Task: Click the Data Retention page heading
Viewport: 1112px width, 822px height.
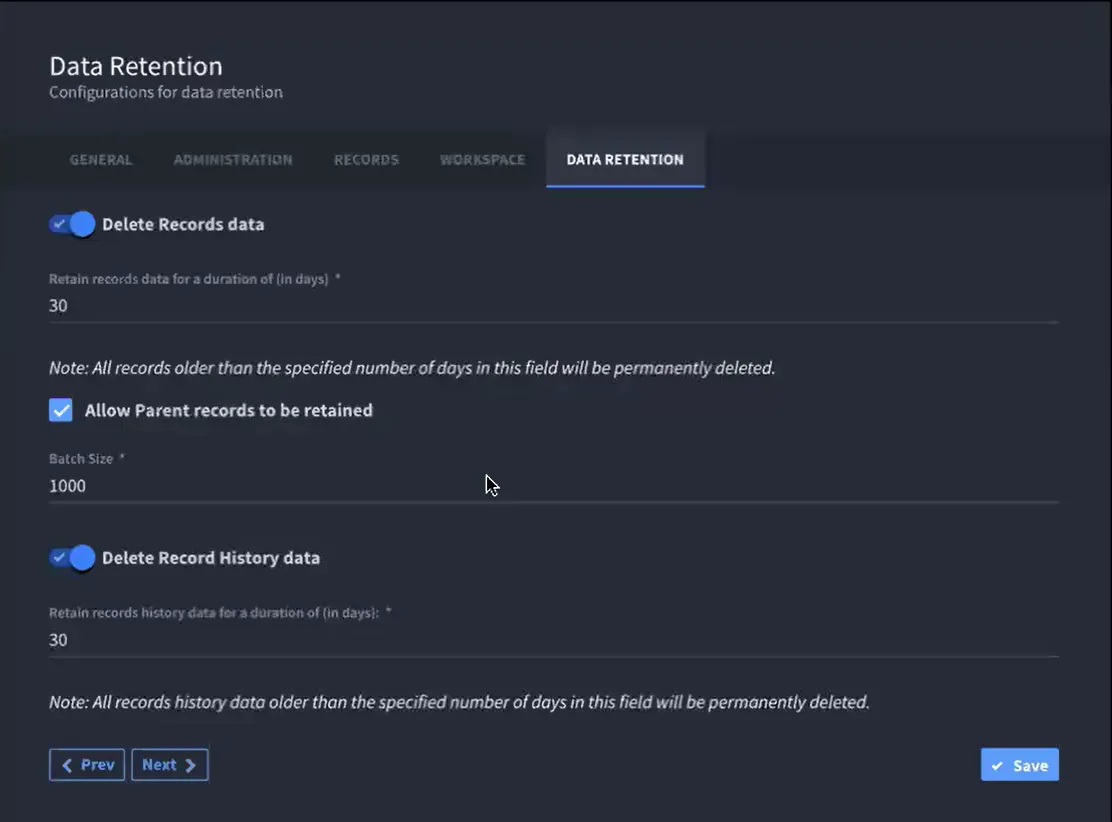Action: [136, 66]
